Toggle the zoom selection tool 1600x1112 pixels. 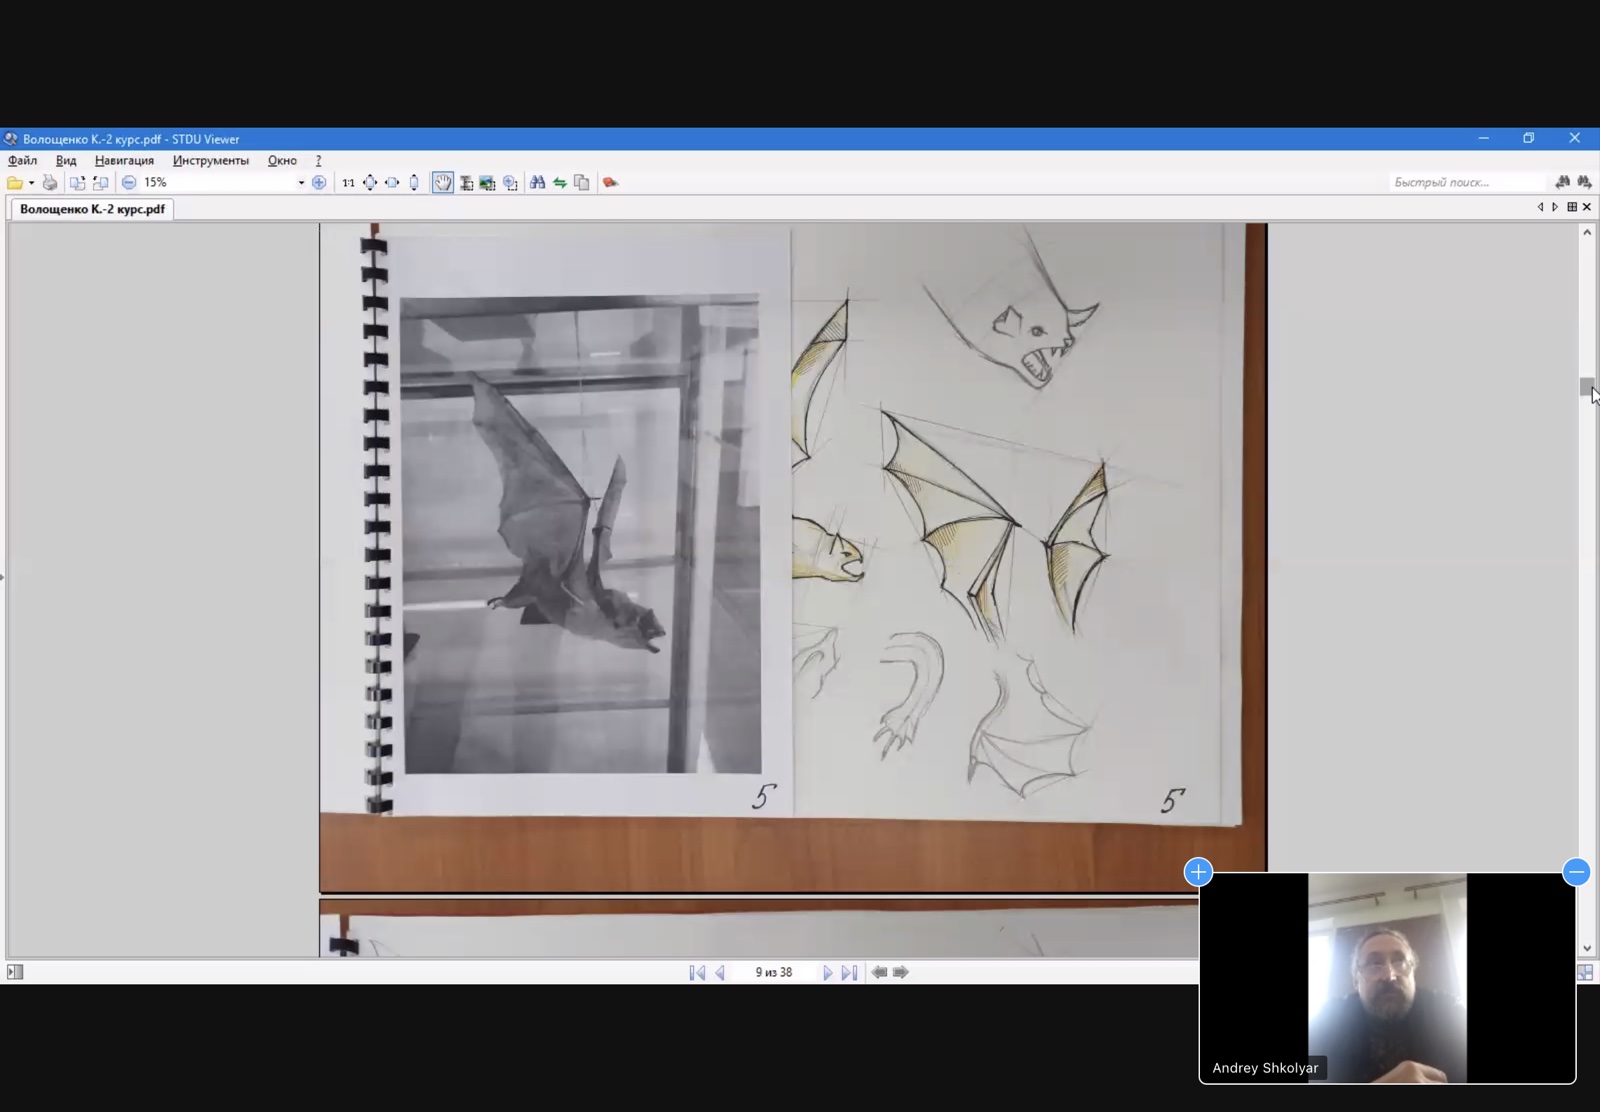(511, 183)
